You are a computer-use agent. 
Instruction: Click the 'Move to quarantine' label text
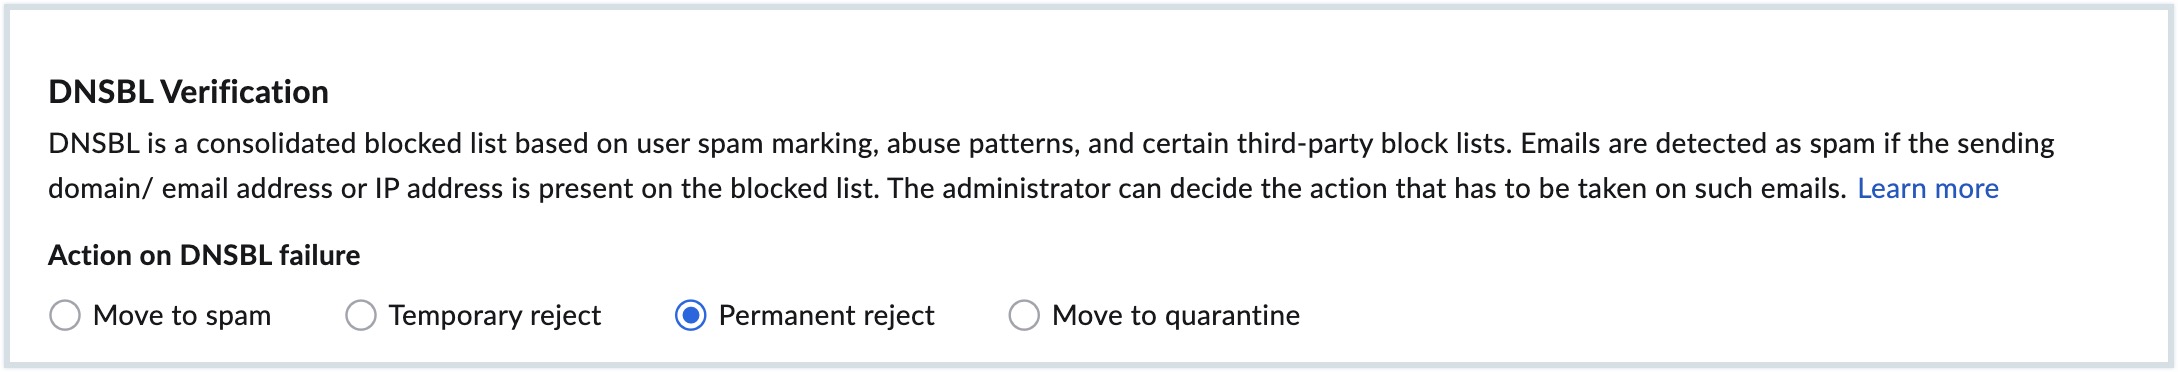pos(1176,315)
